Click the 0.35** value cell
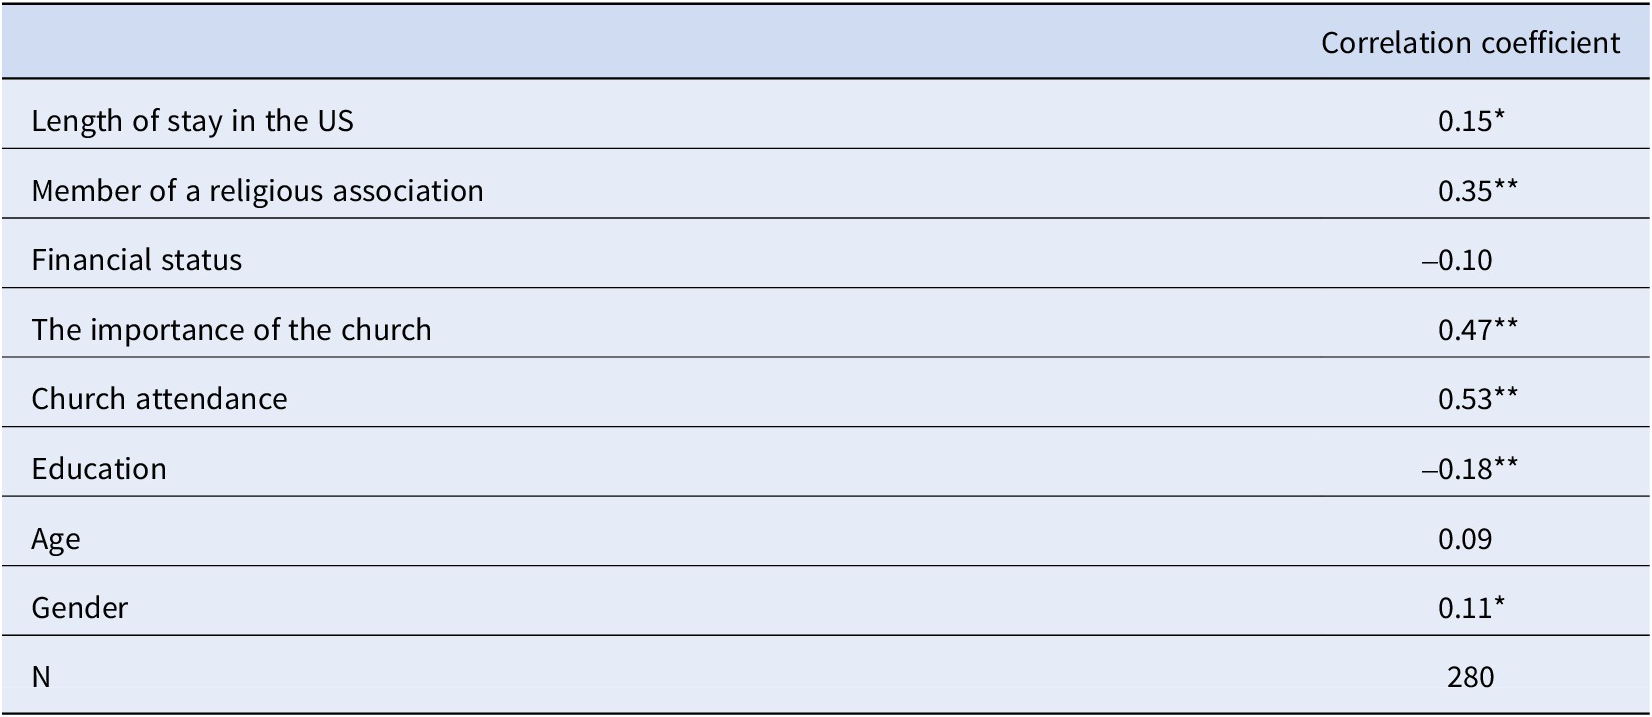Screen dimensions: 1652x717 click(1477, 191)
